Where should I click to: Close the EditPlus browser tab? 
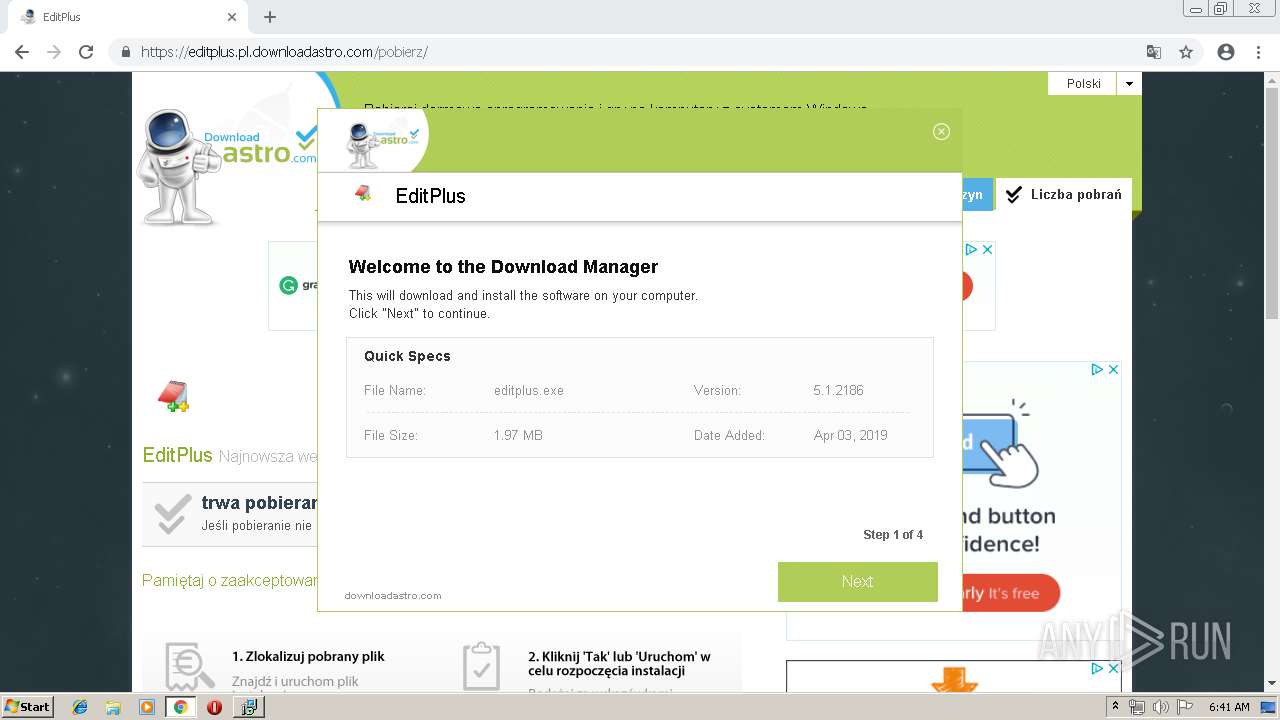point(232,17)
